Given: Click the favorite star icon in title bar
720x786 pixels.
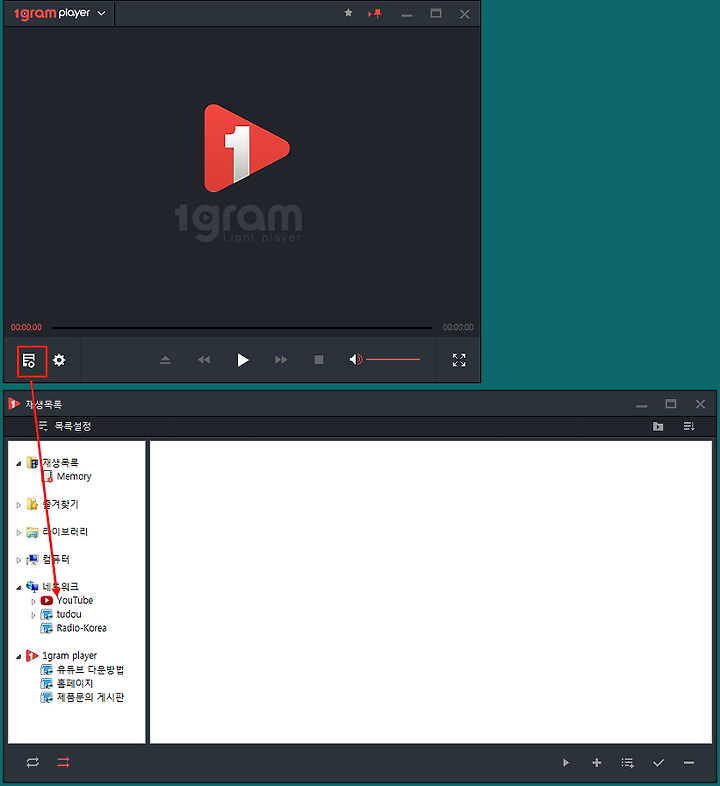Looking at the screenshot, I should (x=348, y=13).
